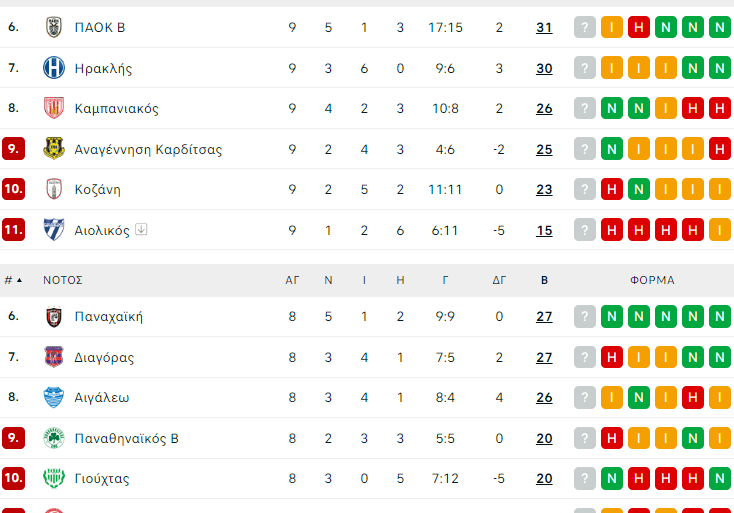Click the relegation arrow icon beside Αιολικός

pos(141,230)
